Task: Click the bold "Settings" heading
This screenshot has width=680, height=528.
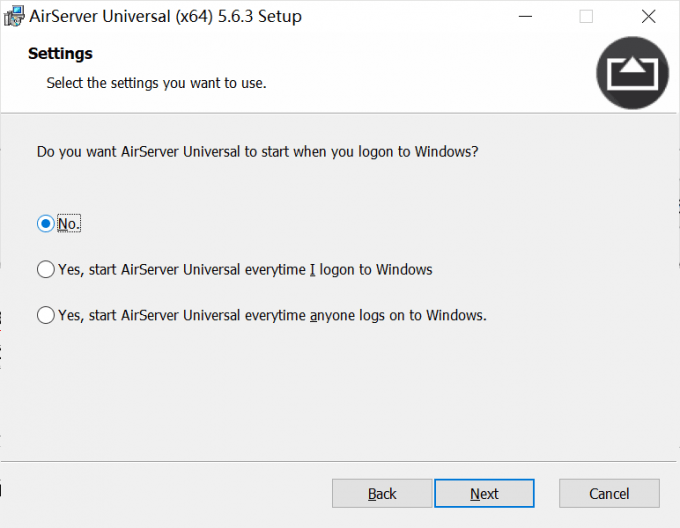Action: [60, 53]
